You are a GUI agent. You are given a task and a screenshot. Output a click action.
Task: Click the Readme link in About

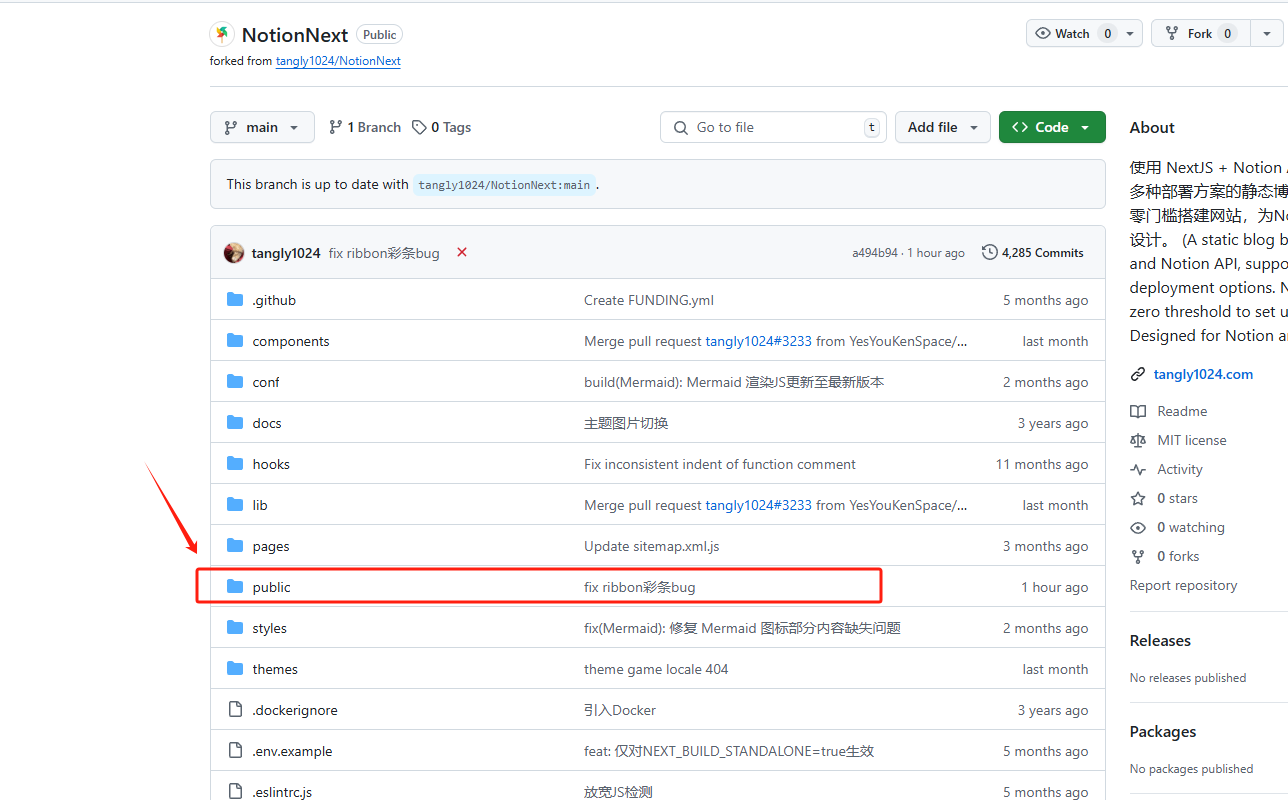click(x=1182, y=411)
